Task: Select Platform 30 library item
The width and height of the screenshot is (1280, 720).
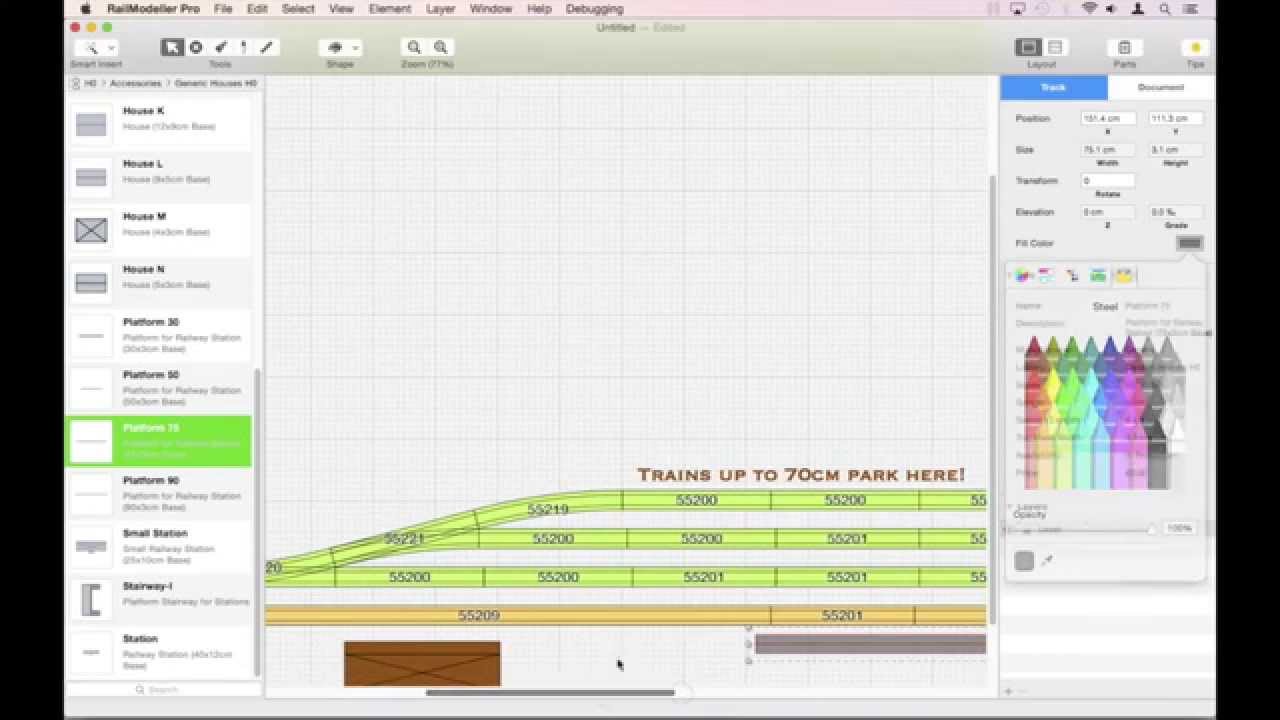Action: (159, 336)
